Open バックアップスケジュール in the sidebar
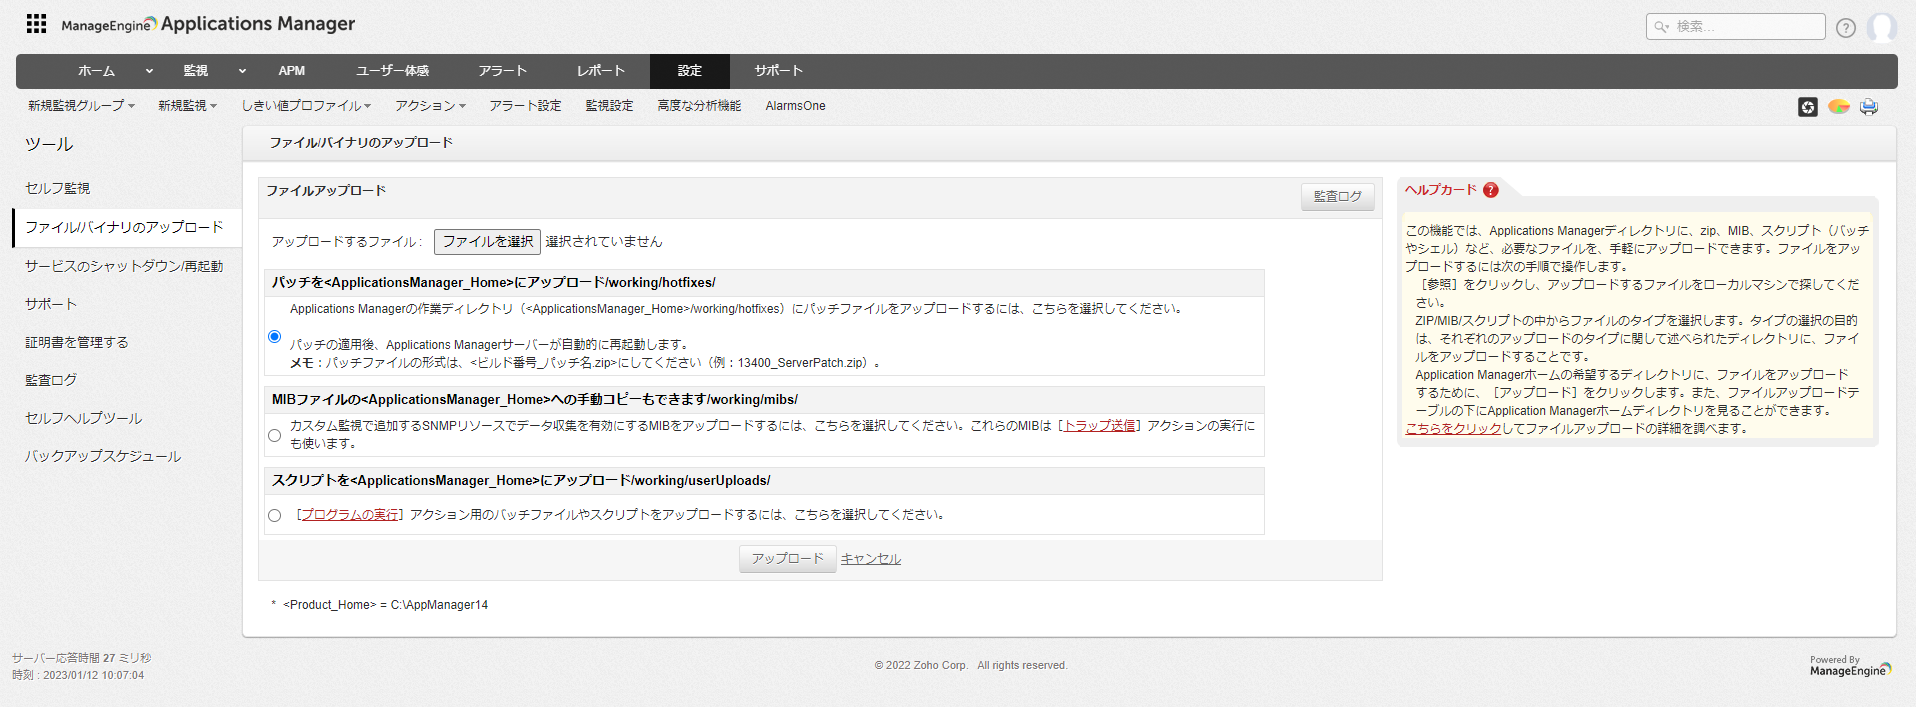Viewport: 1916px width, 707px height. pyautogui.click(x=103, y=456)
